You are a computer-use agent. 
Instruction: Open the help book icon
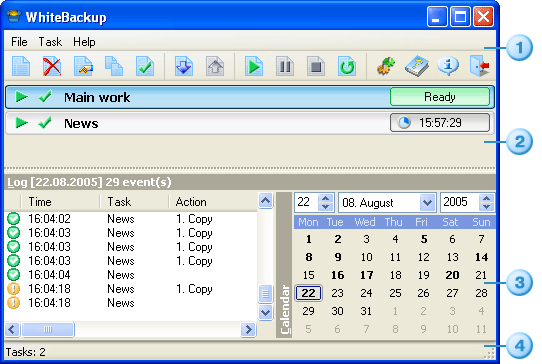point(417,66)
